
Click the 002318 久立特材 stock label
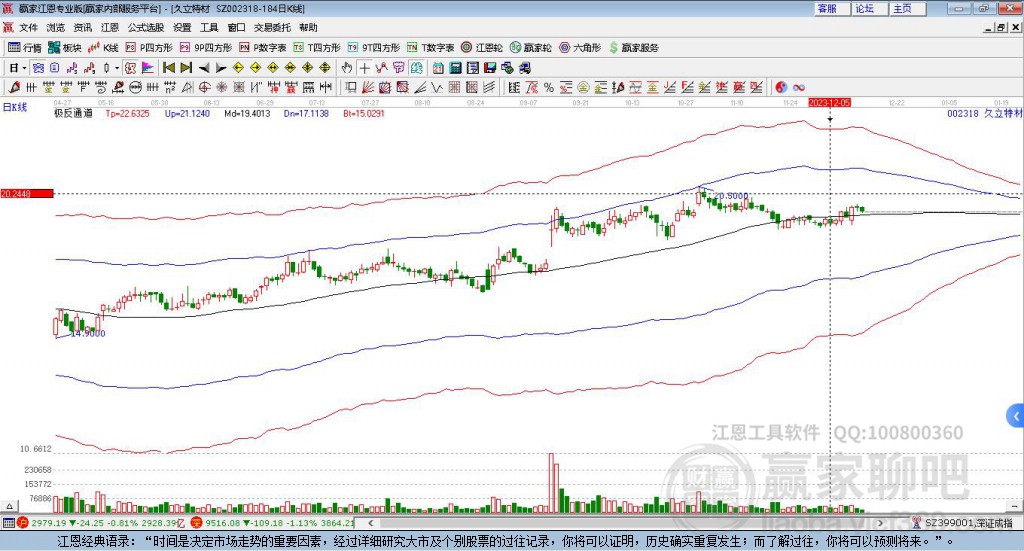coord(985,113)
